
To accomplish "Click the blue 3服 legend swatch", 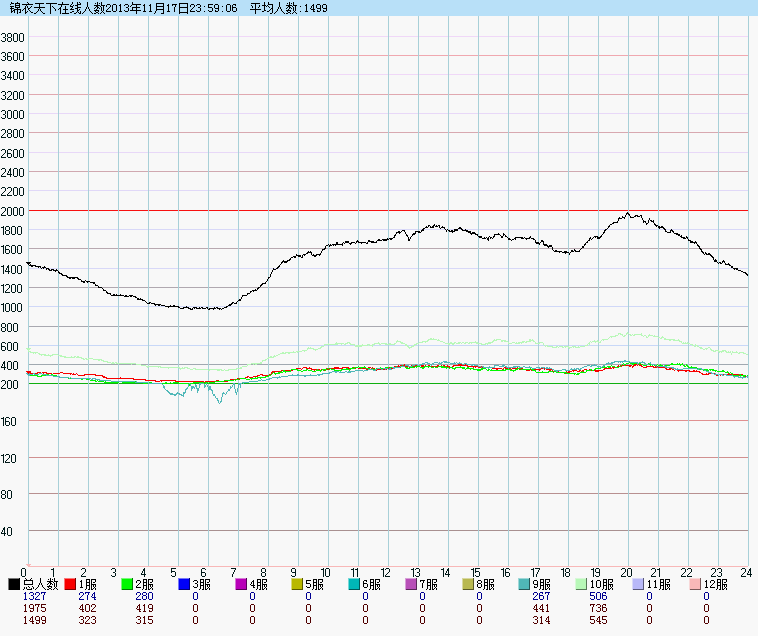I will pos(185,584).
